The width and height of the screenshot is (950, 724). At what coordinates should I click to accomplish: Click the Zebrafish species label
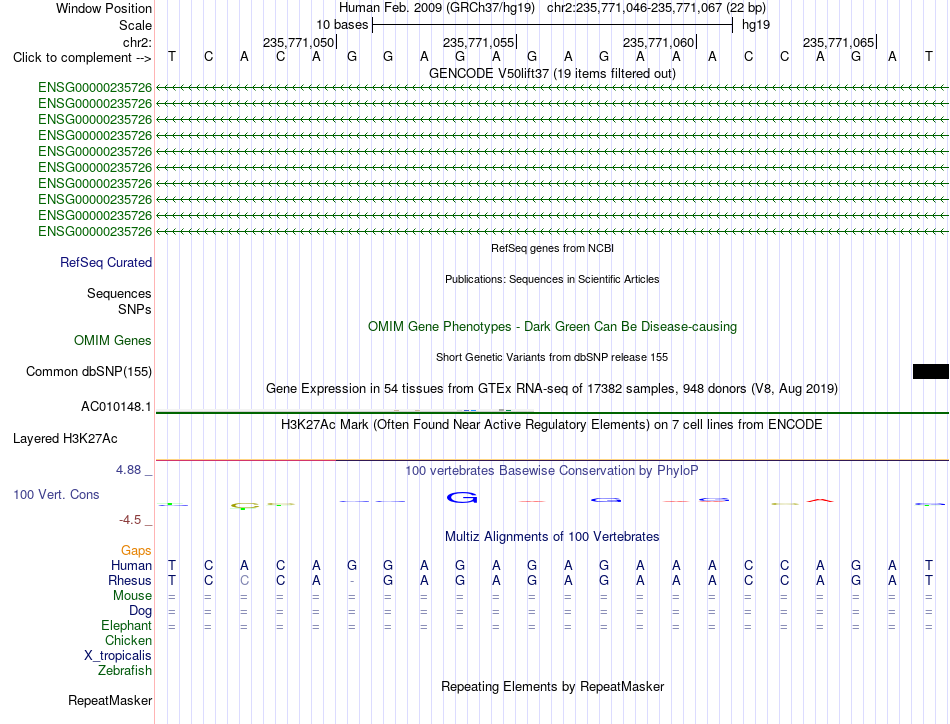[125, 671]
